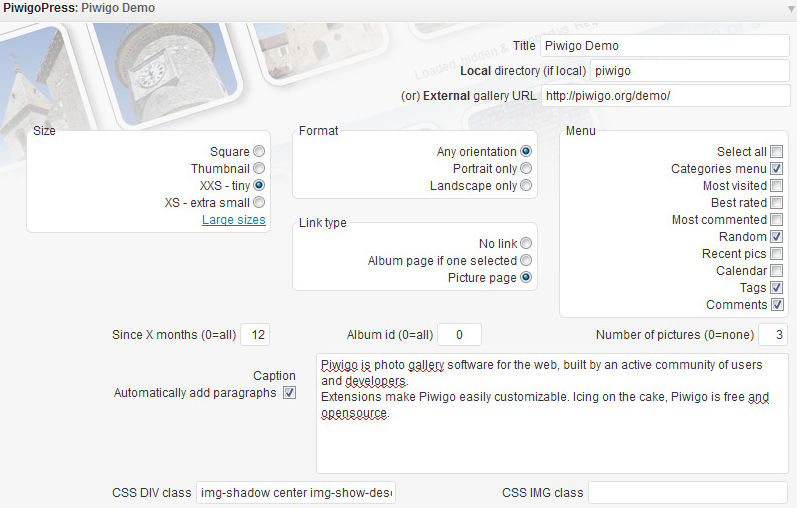Enable the Most visited checkbox
The width and height of the screenshot is (797, 508).
(776, 186)
